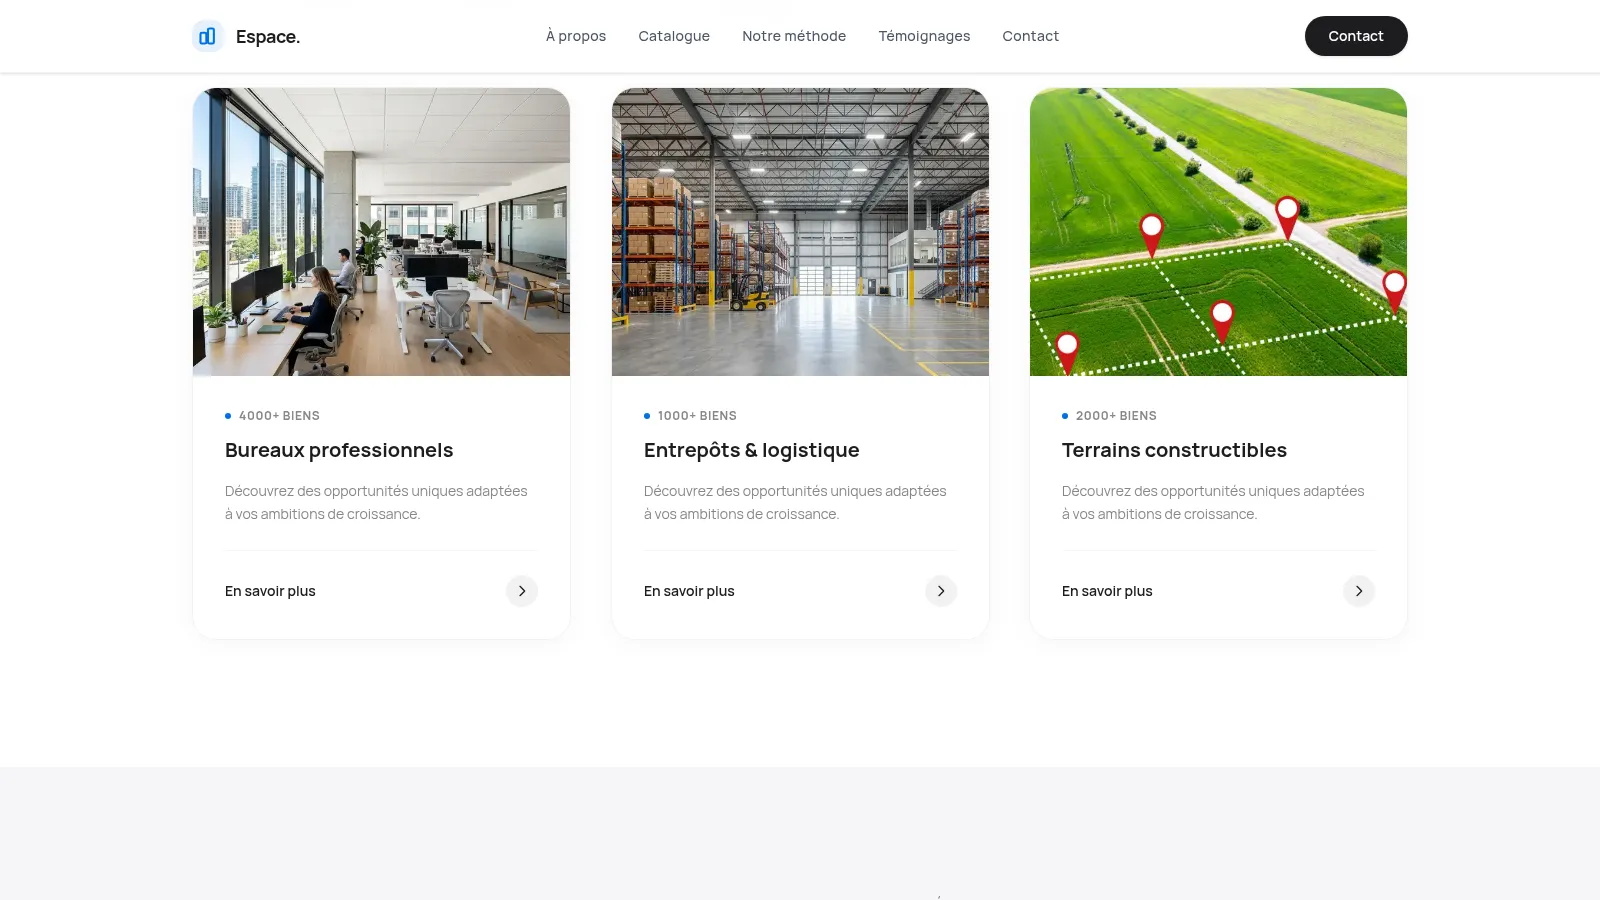1600x900 pixels.
Task: Select Notre méthode in the navigation
Action: 794,36
